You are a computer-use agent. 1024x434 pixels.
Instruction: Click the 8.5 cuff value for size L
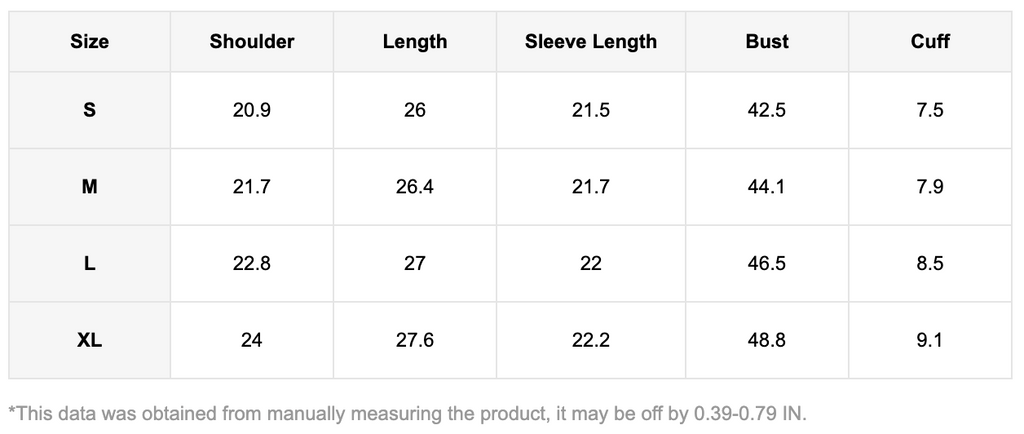[x=930, y=264]
